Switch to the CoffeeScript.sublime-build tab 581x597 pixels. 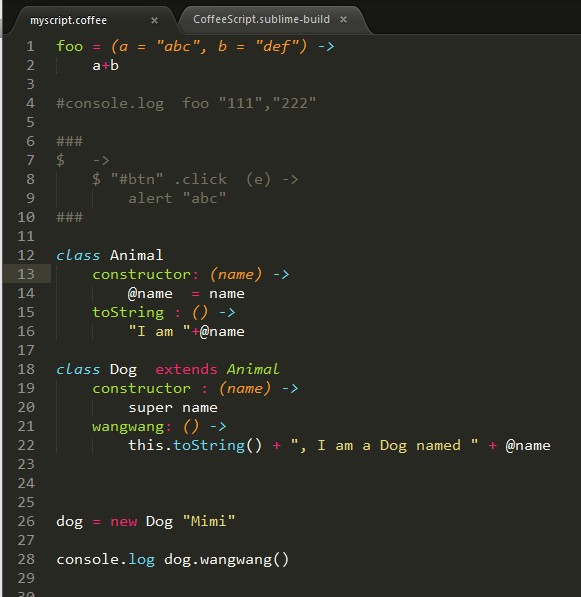point(261,19)
